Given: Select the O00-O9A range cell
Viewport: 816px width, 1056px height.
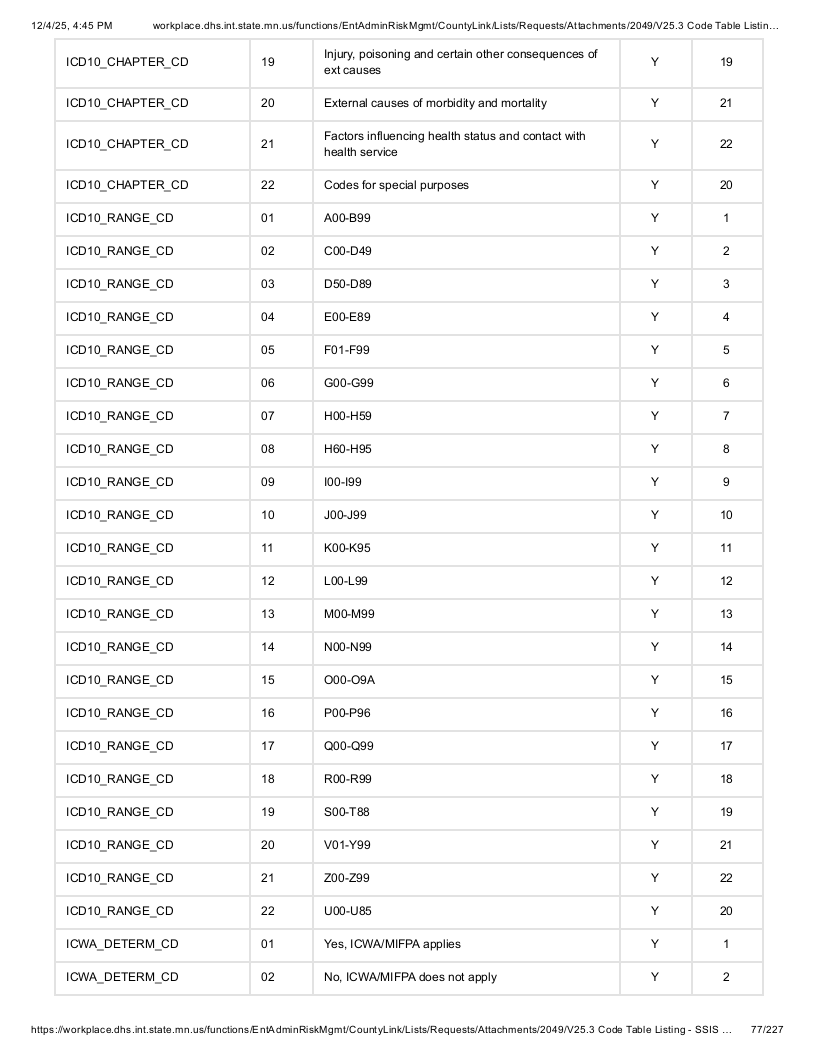Looking at the screenshot, I should coord(466,680).
